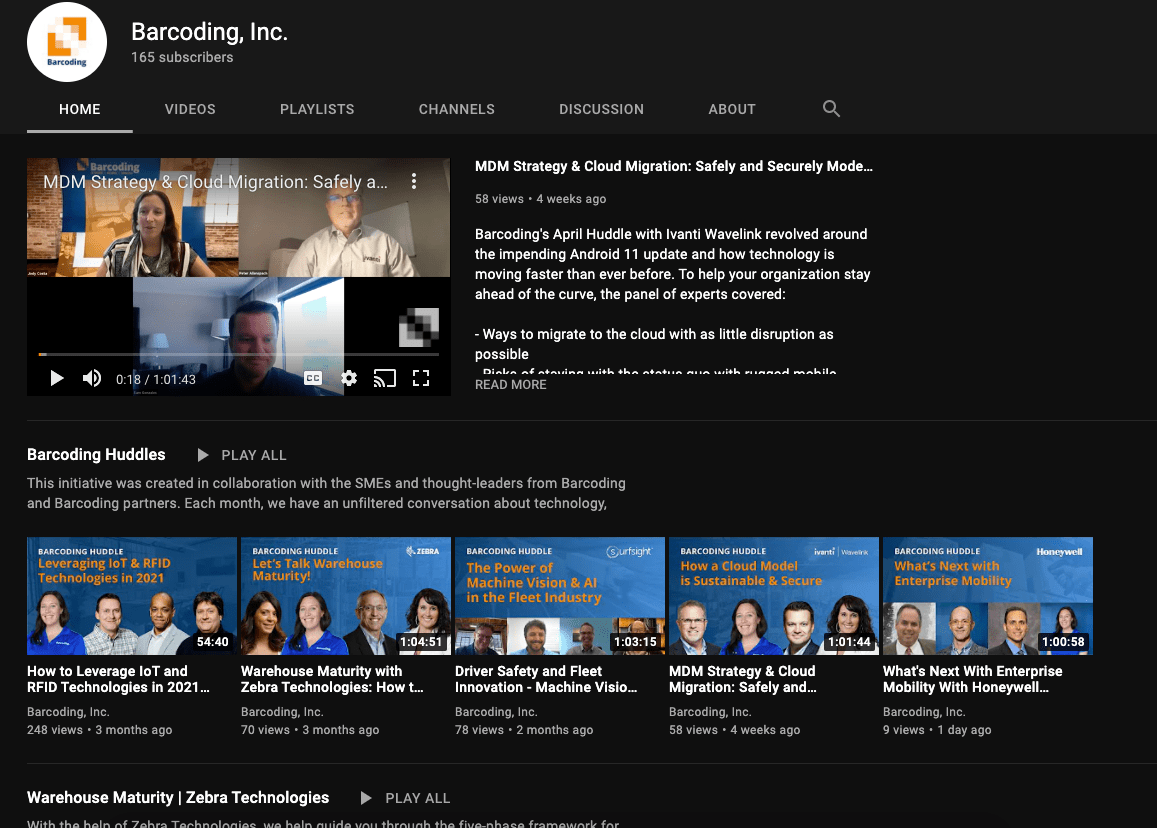Image resolution: width=1157 pixels, height=828 pixels.
Task: Open Power of Machine Vision thumbnail
Action: (x=560, y=596)
